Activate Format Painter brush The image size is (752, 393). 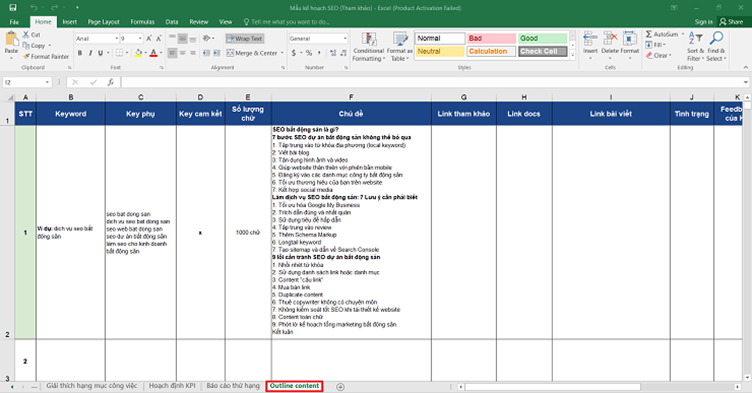tap(46, 57)
